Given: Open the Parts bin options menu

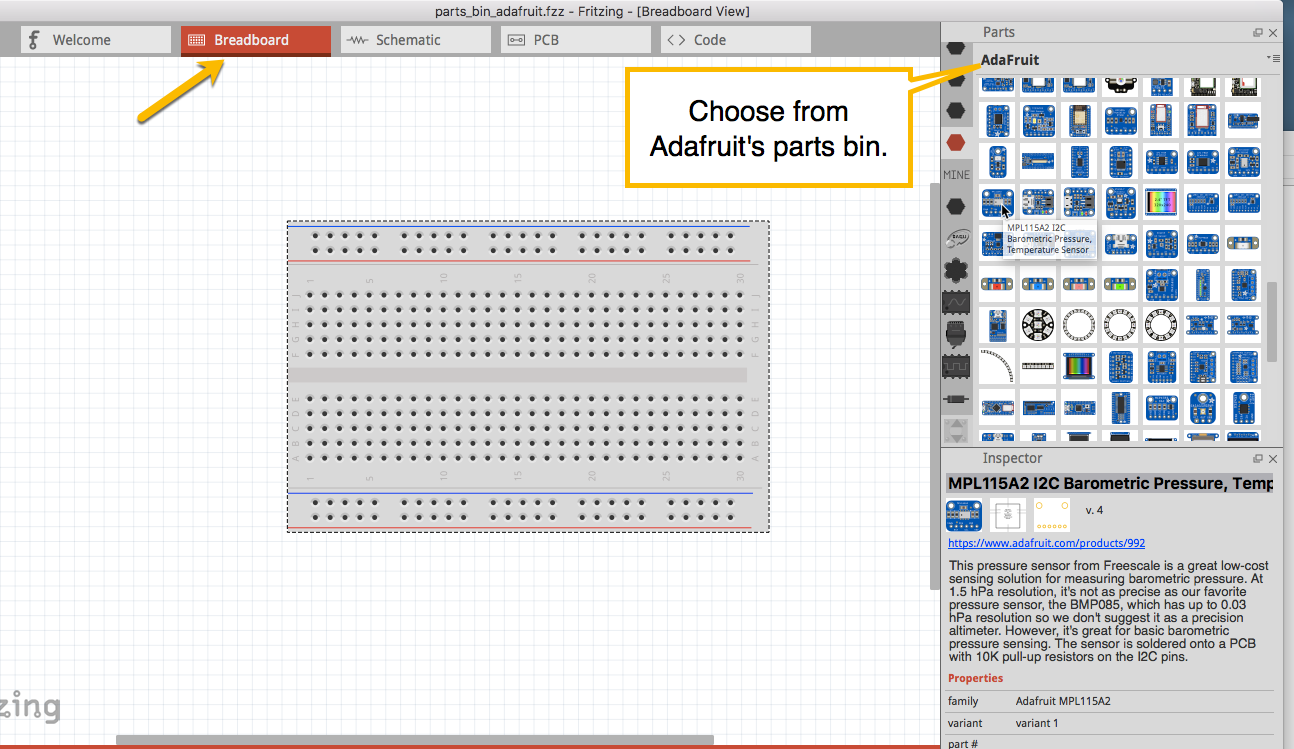Looking at the screenshot, I should [1272, 59].
